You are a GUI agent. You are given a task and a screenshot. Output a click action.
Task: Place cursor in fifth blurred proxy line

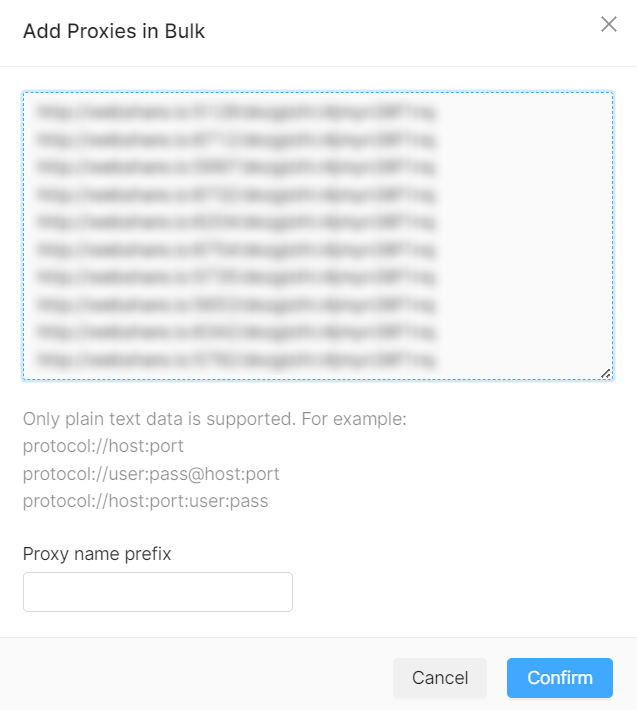(x=236, y=222)
